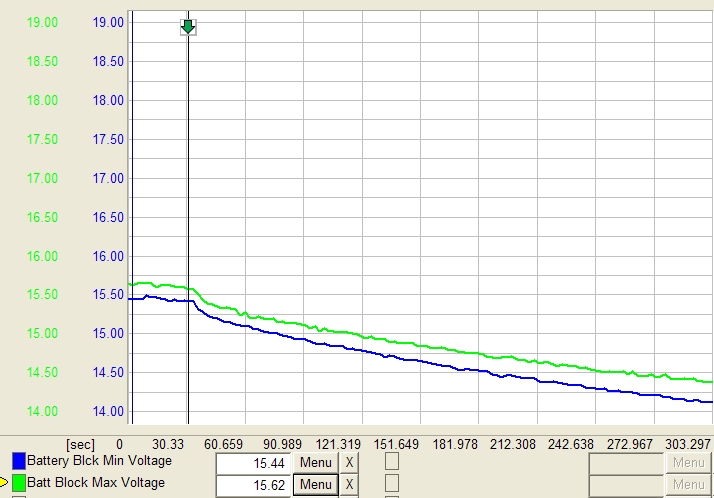714x498 pixels.
Task: Click the 121.319 time axis label
Action: click(x=338, y=444)
